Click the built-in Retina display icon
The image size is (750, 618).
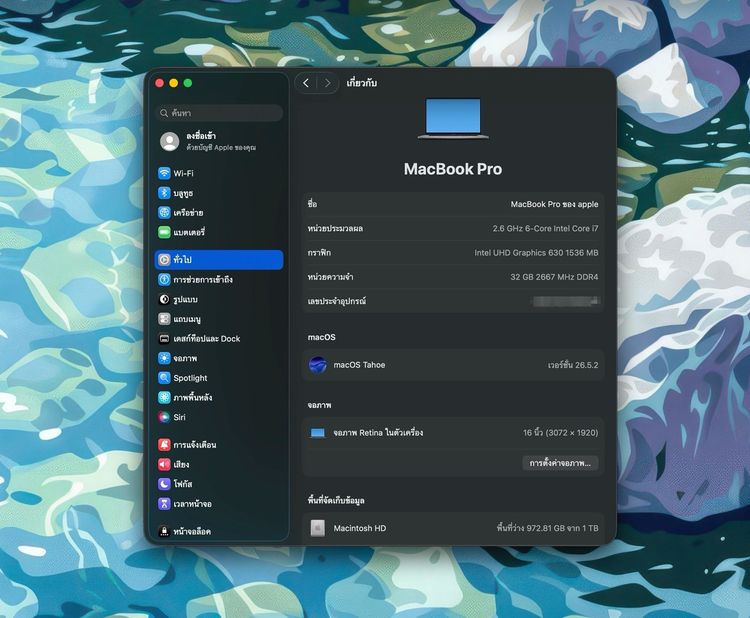click(x=318, y=433)
